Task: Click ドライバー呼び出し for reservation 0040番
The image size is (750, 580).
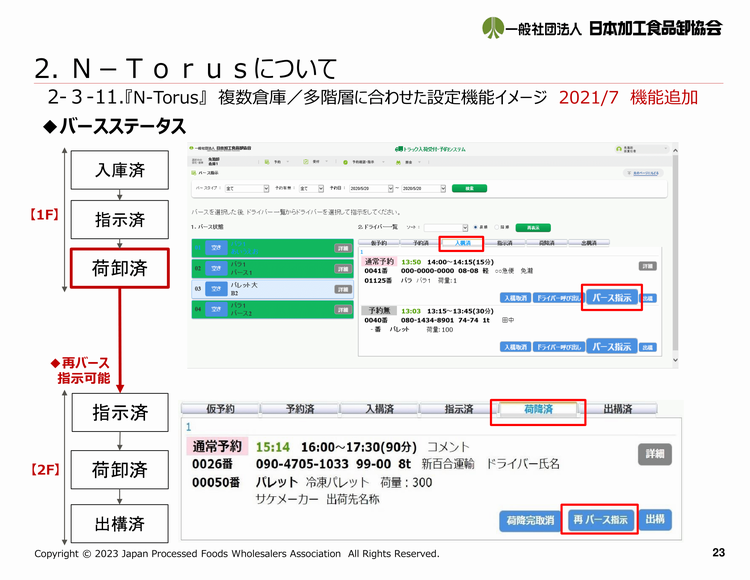Action: 558,347
